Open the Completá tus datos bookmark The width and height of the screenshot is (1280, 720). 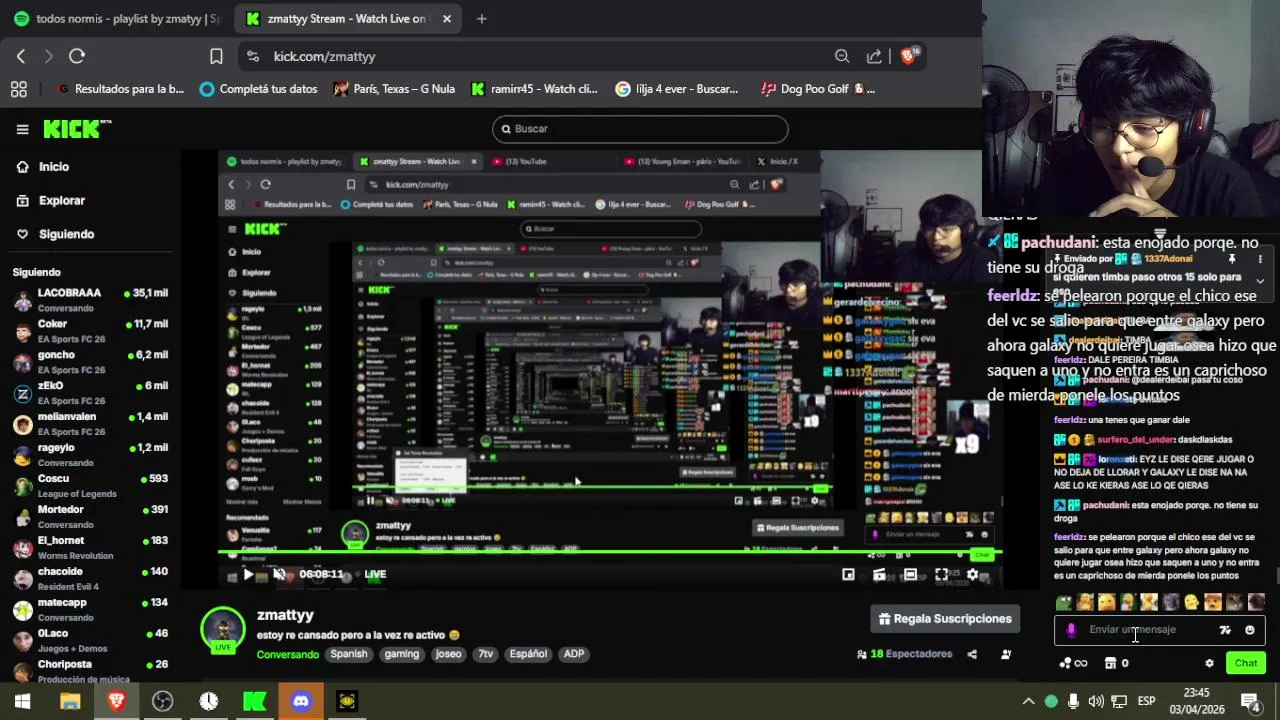point(259,89)
